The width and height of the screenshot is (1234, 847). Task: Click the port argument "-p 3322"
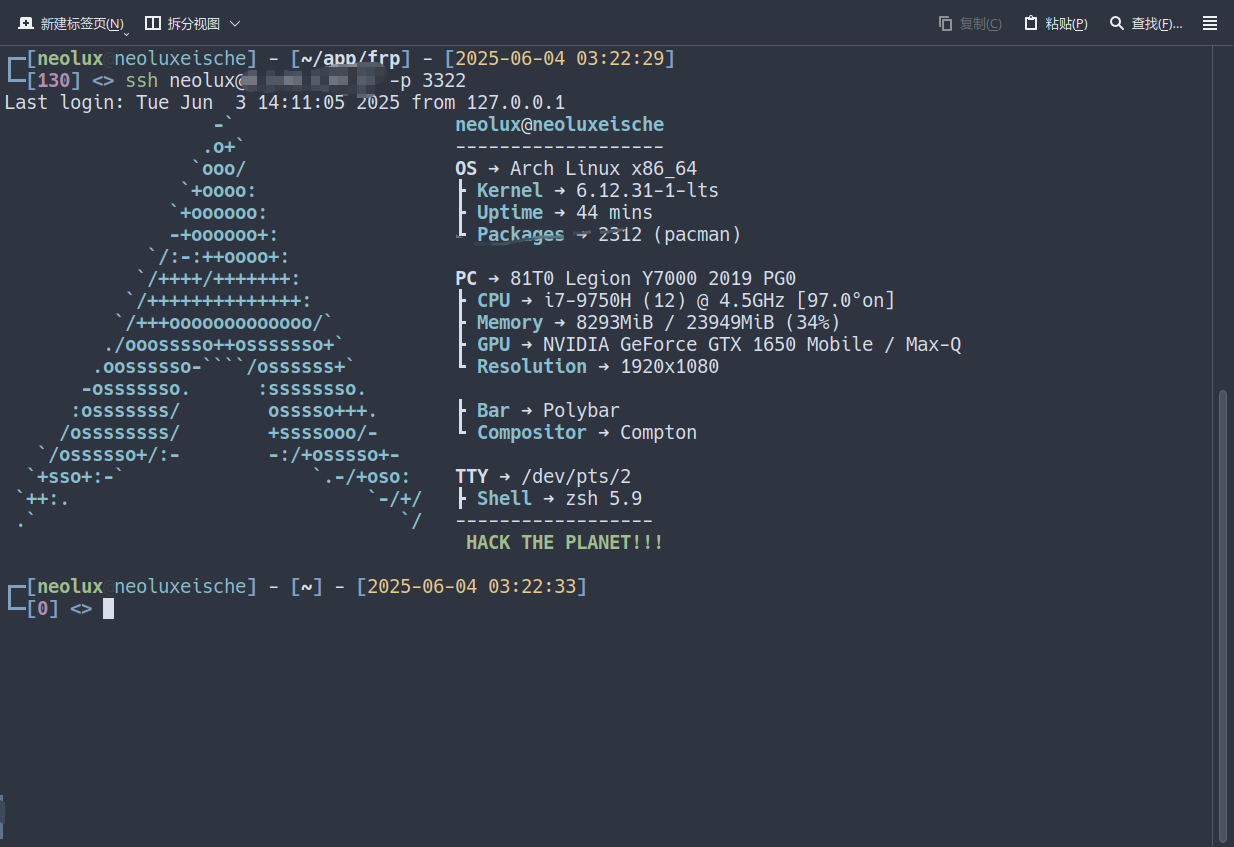[x=427, y=81]
